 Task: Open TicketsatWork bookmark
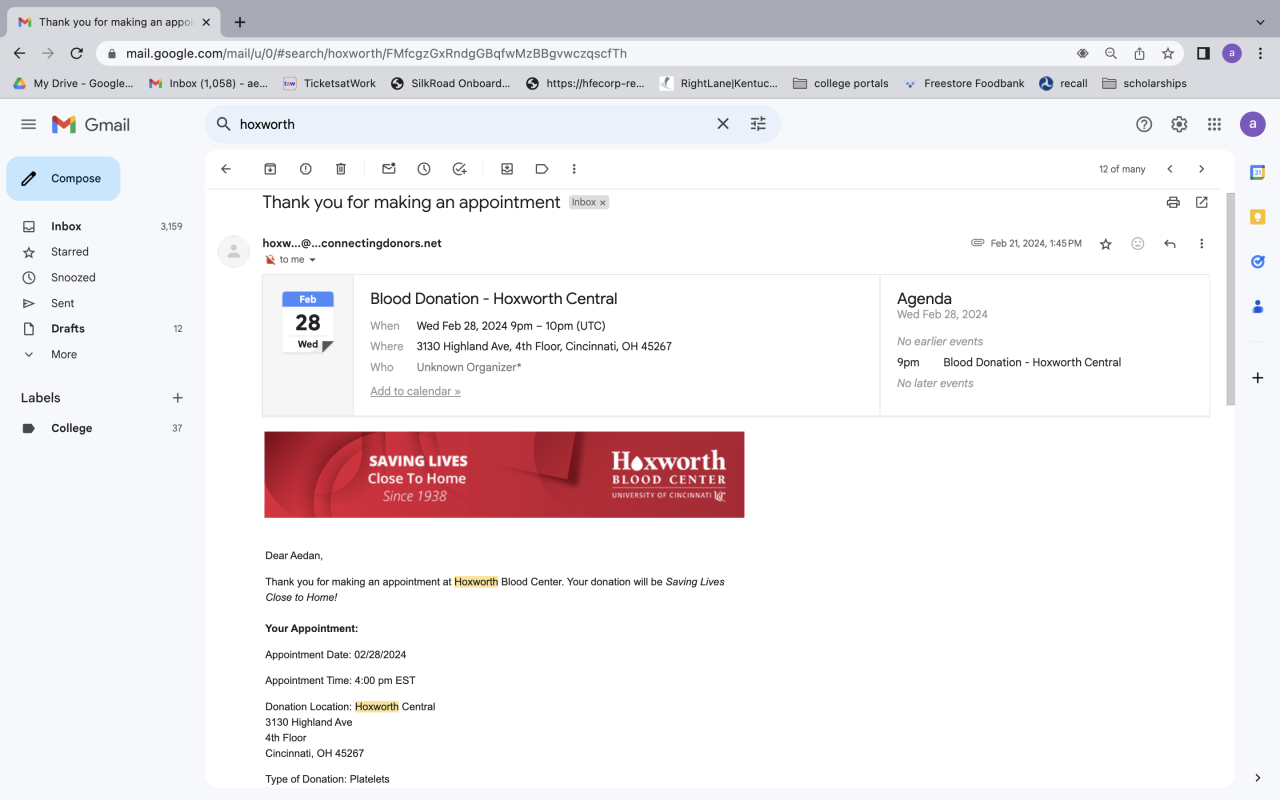pos(330,84)
